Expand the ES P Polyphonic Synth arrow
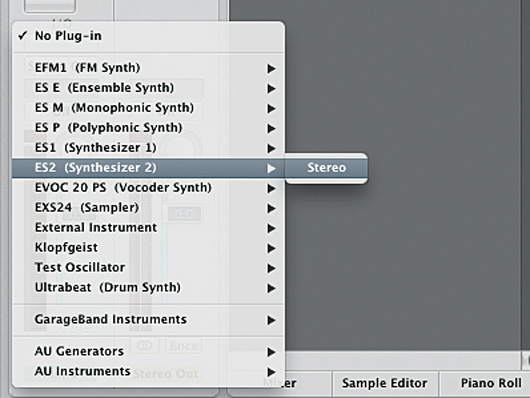530x398 pixels. (x=271, y=128)
